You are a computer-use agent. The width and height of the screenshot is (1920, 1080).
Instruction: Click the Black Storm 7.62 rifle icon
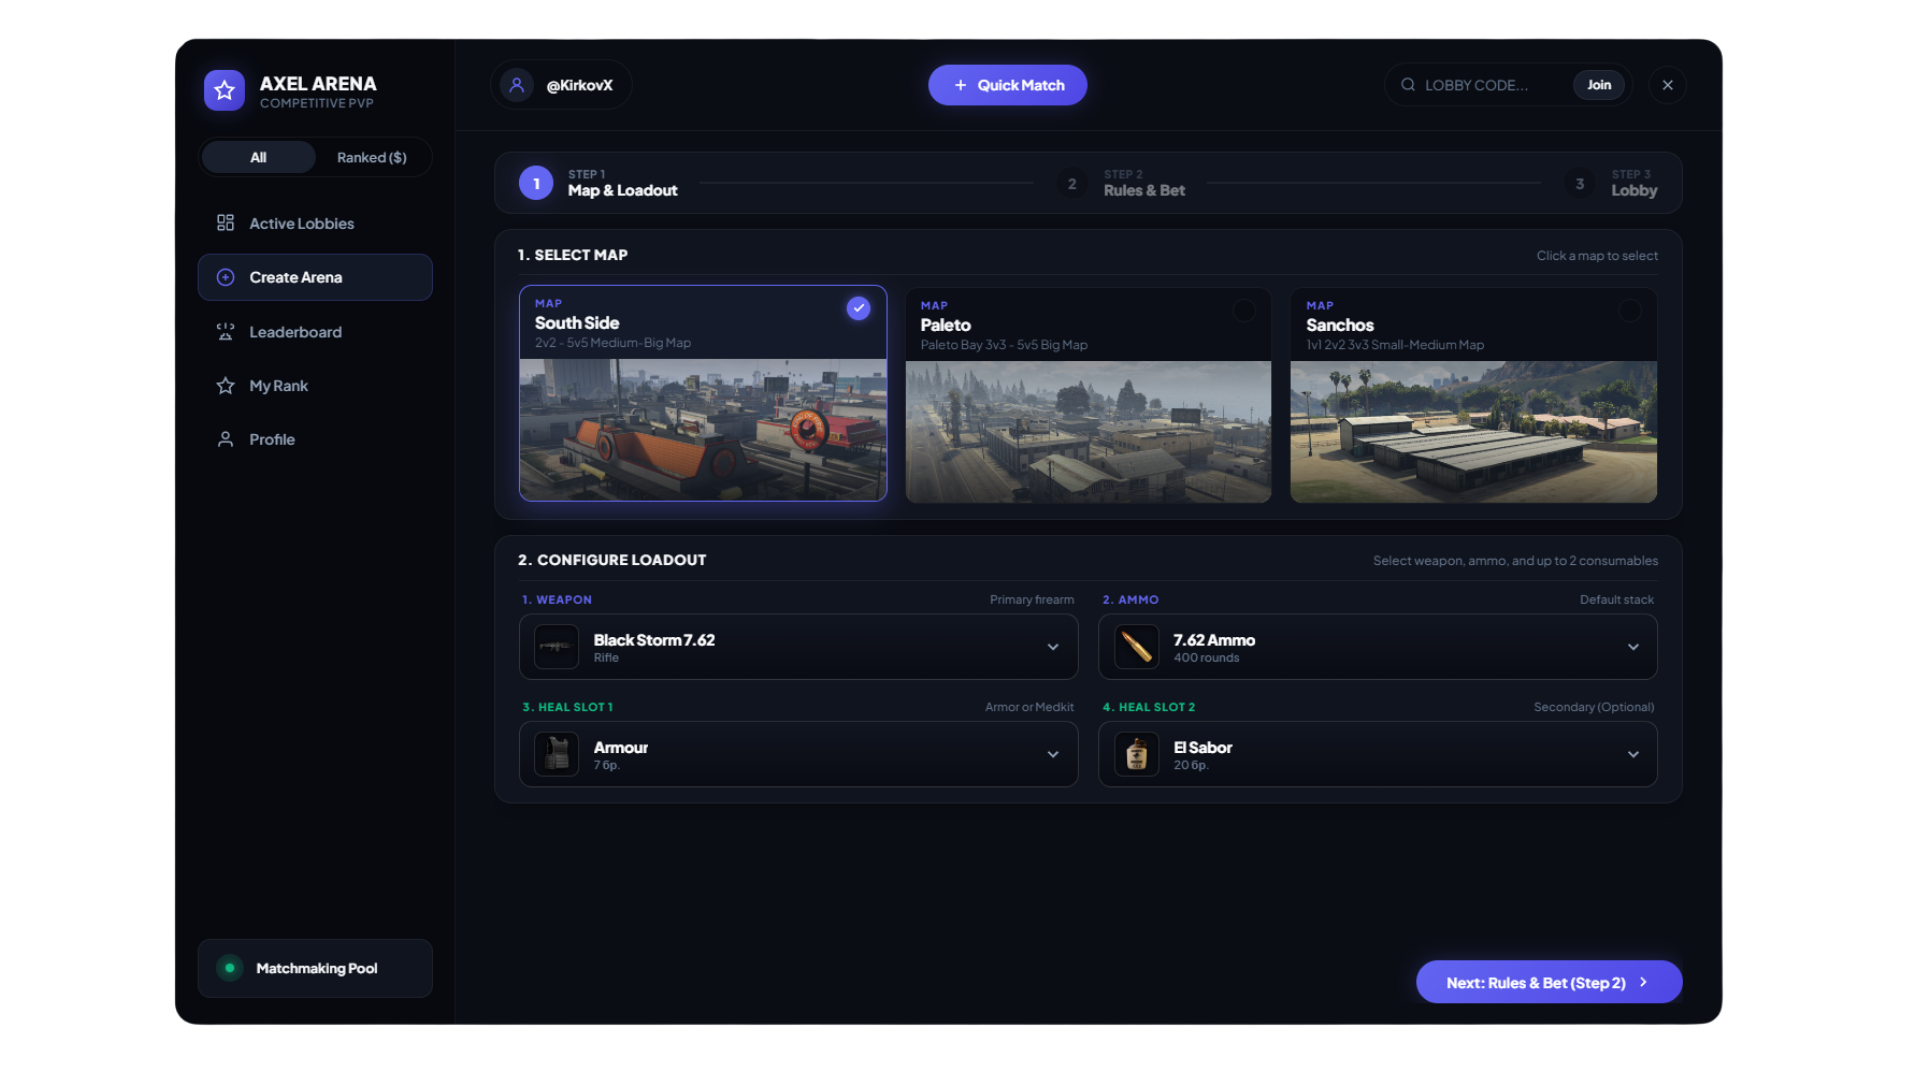click(x=556, y=647)
